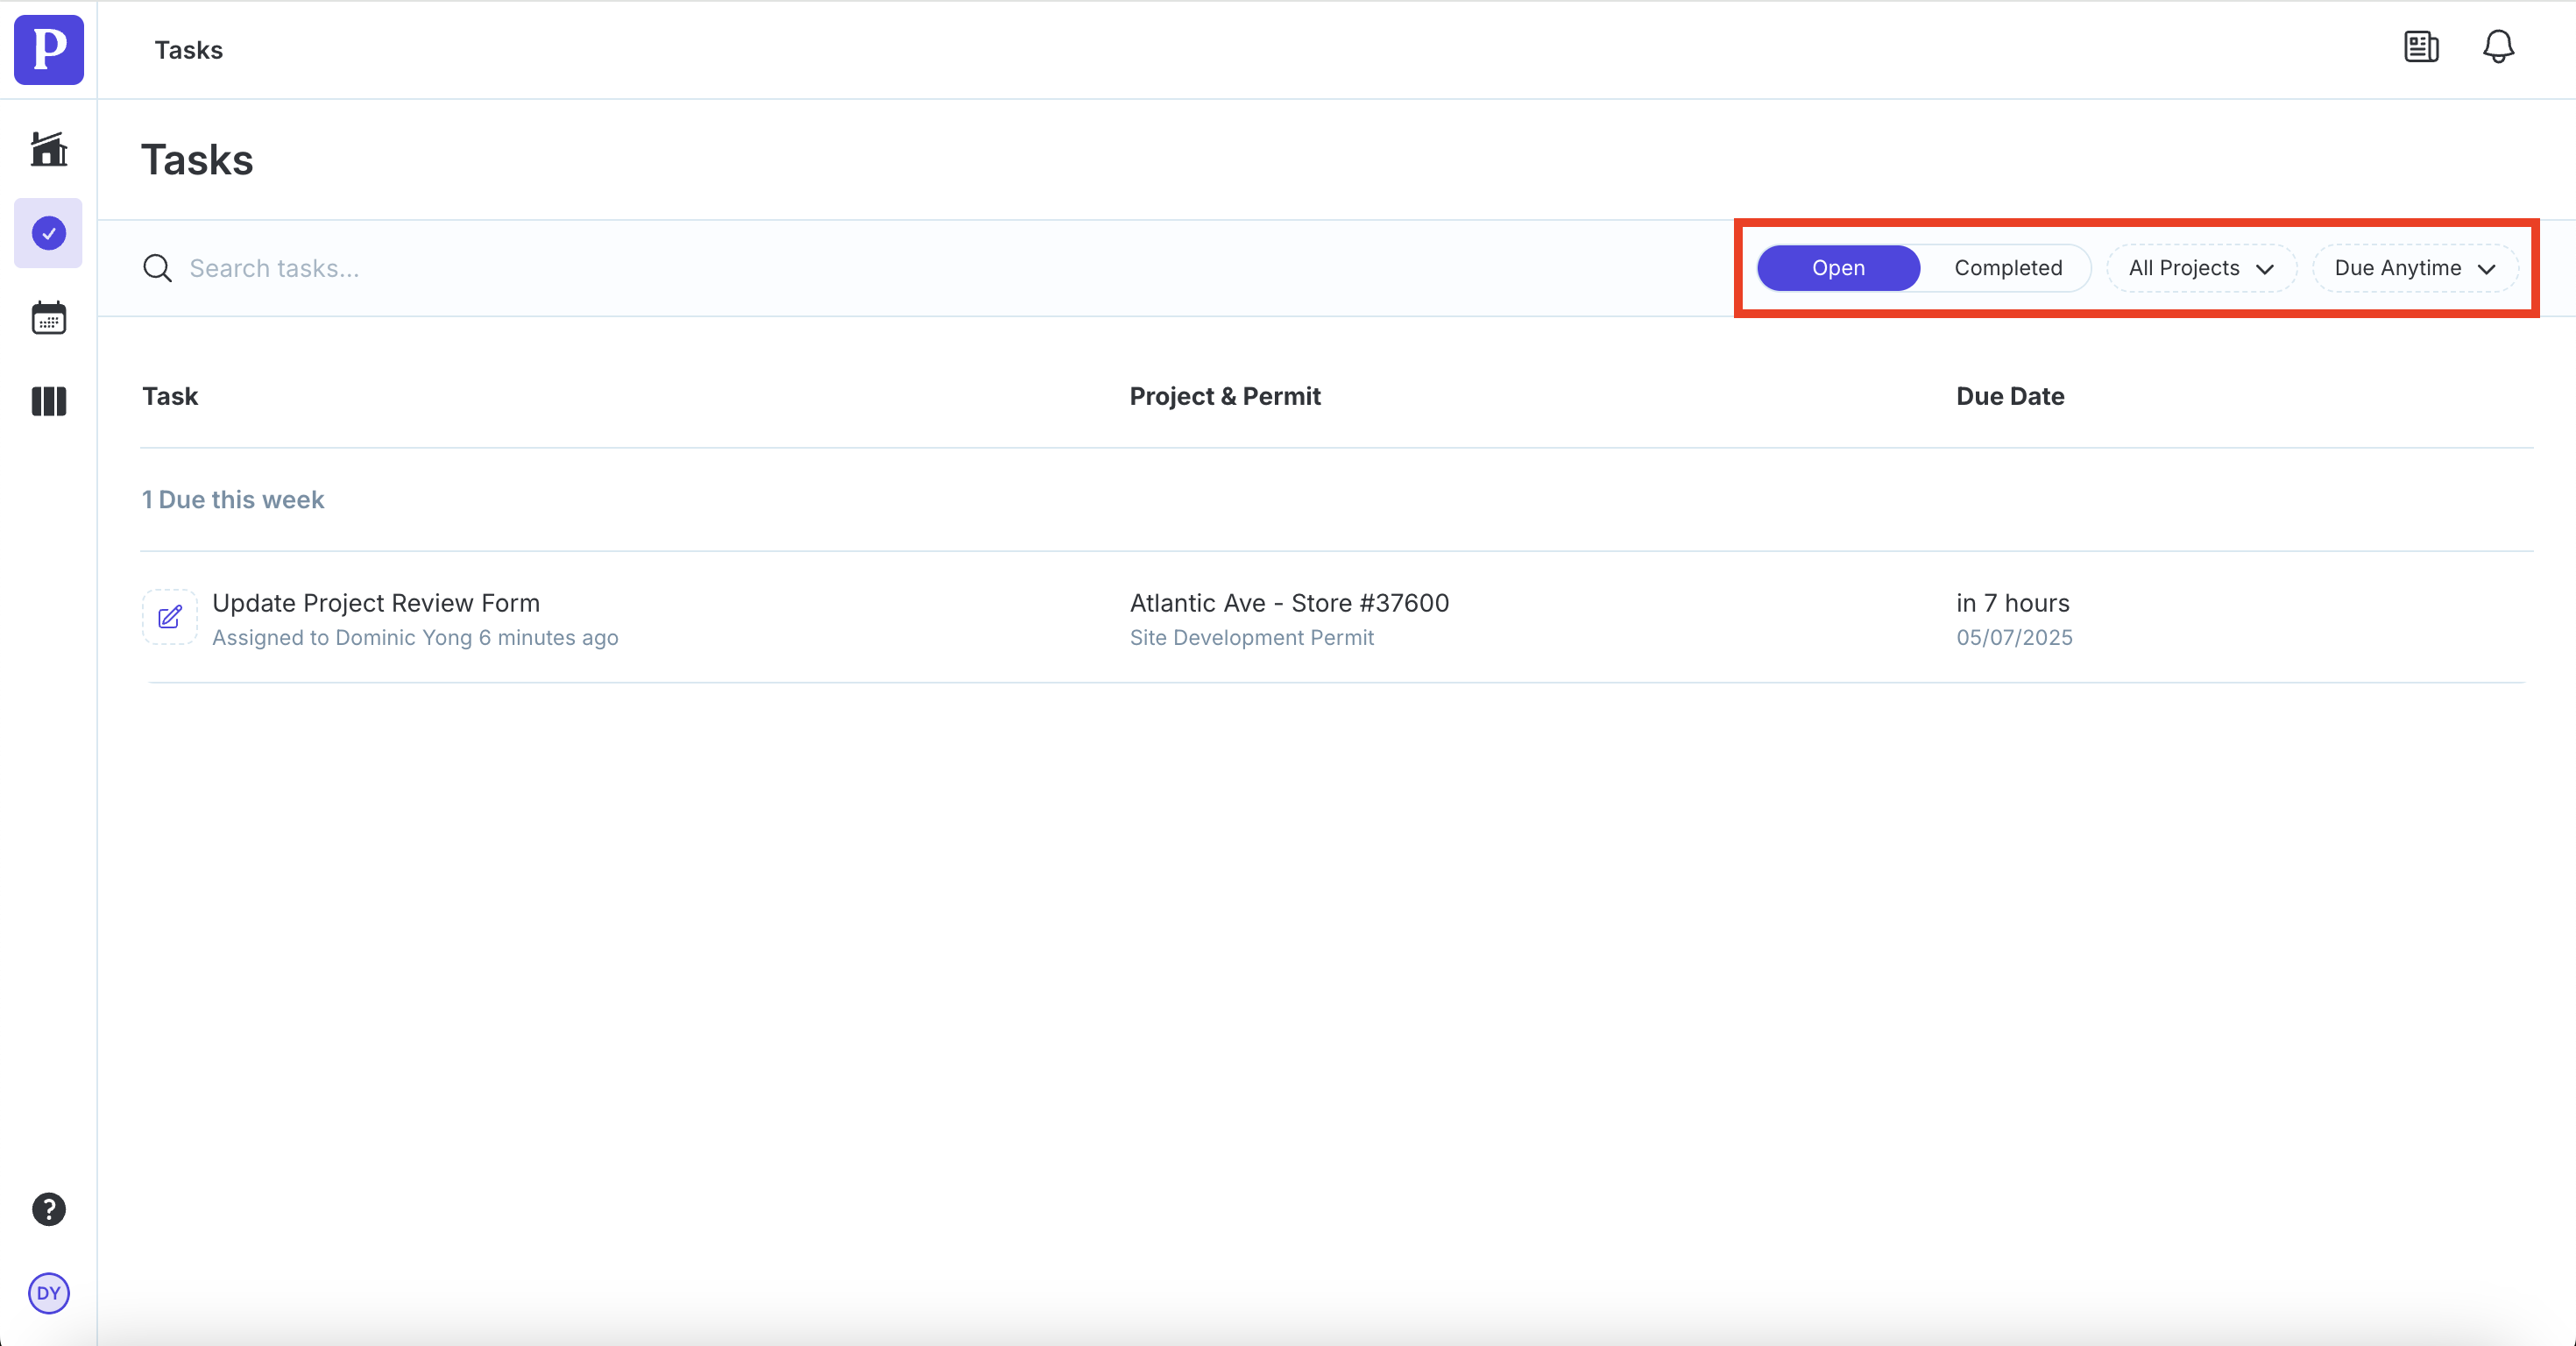Click the purple P logo icon
The height and width of the screenshot is (1346, 2576).
[x=48, y=49]
